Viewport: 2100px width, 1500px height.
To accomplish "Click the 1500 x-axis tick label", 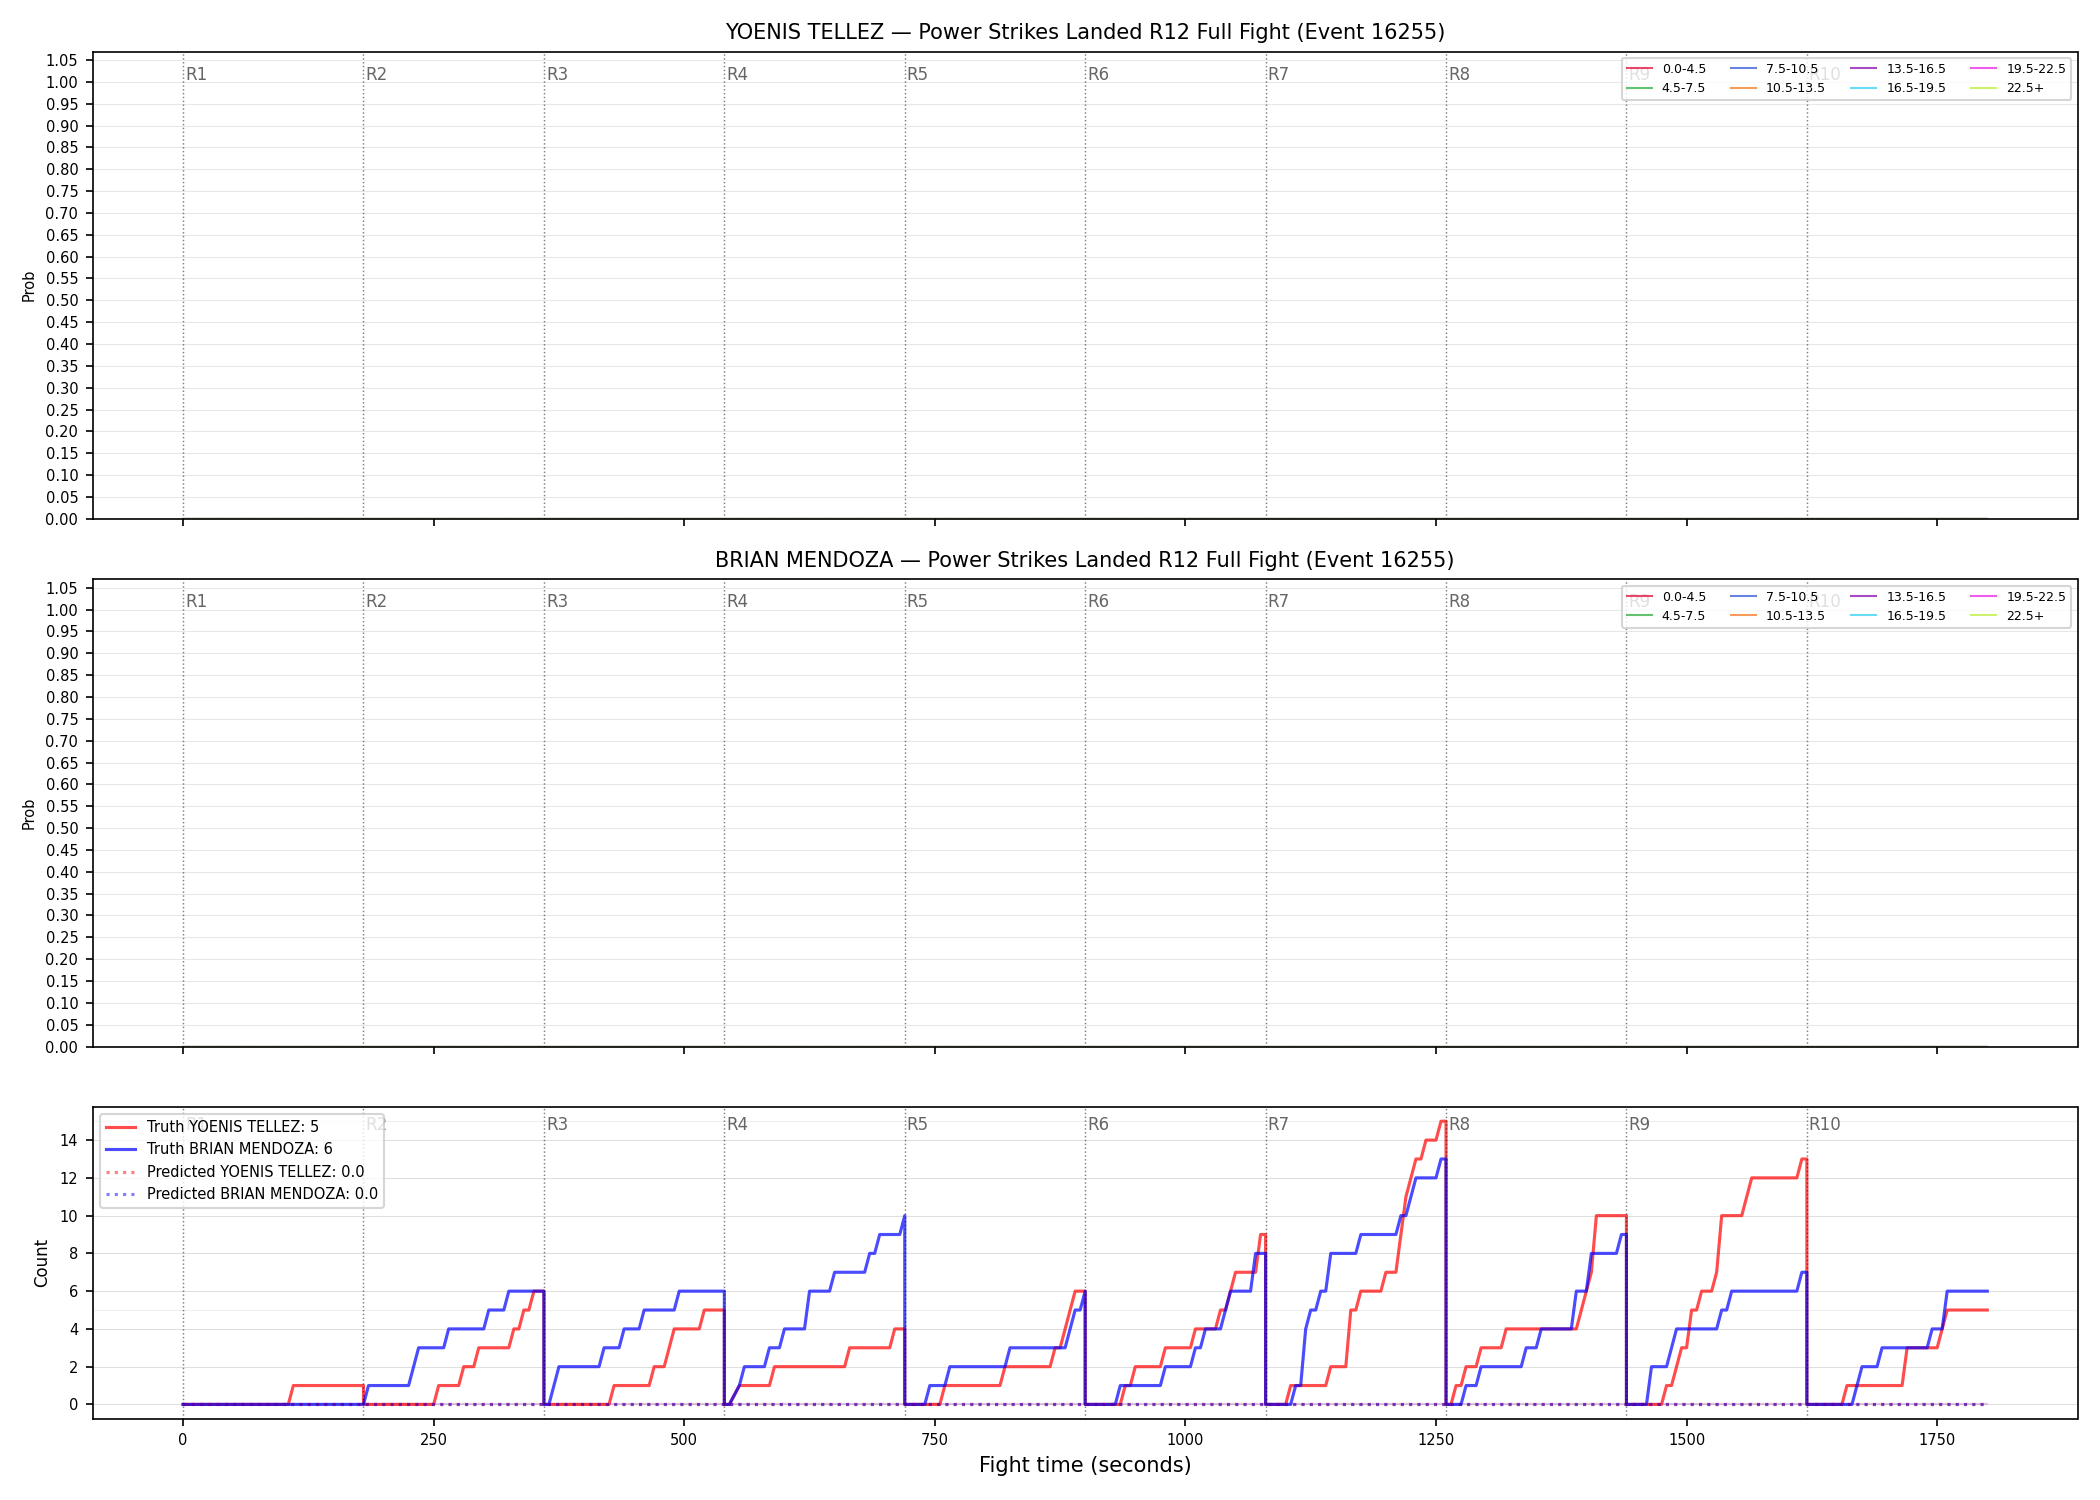I will click(x=1687, y=1440).
